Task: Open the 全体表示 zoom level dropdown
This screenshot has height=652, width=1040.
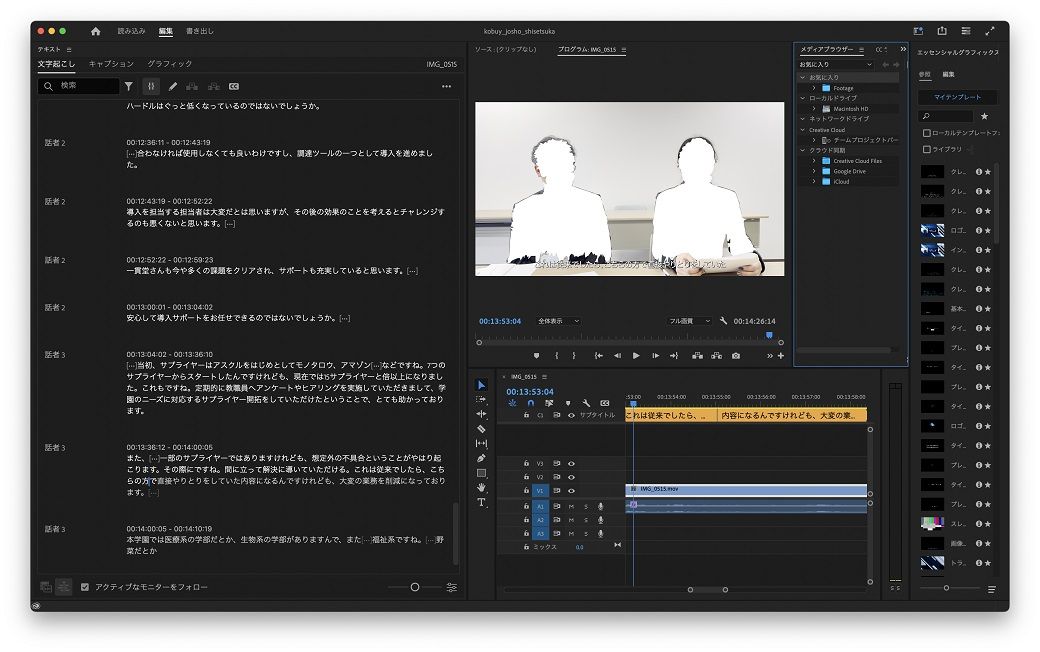Action: (x=557, y=321)
